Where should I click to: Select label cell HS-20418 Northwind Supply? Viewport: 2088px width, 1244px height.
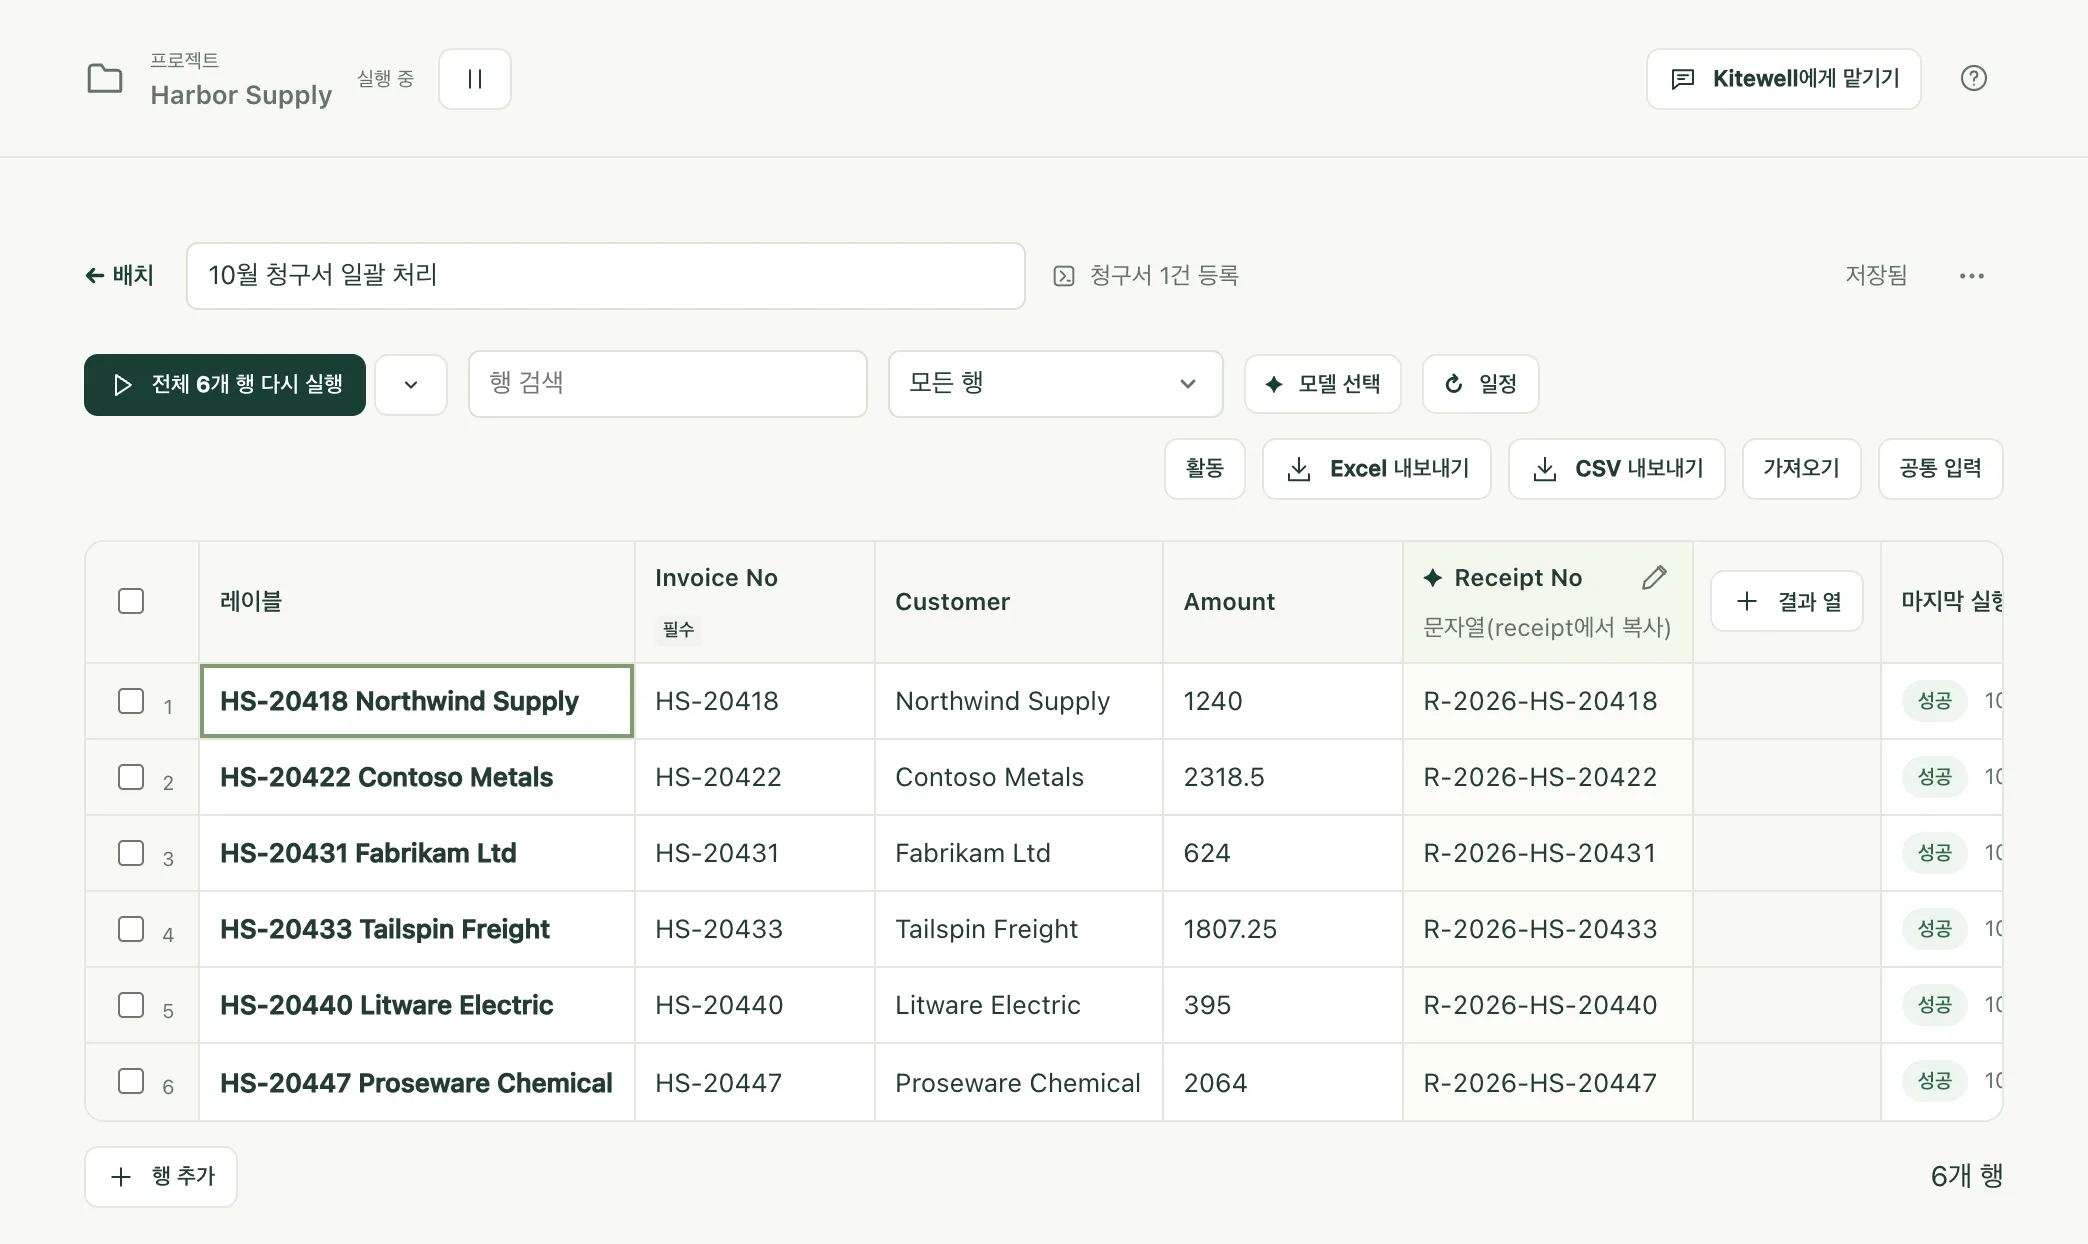(417, 701)
